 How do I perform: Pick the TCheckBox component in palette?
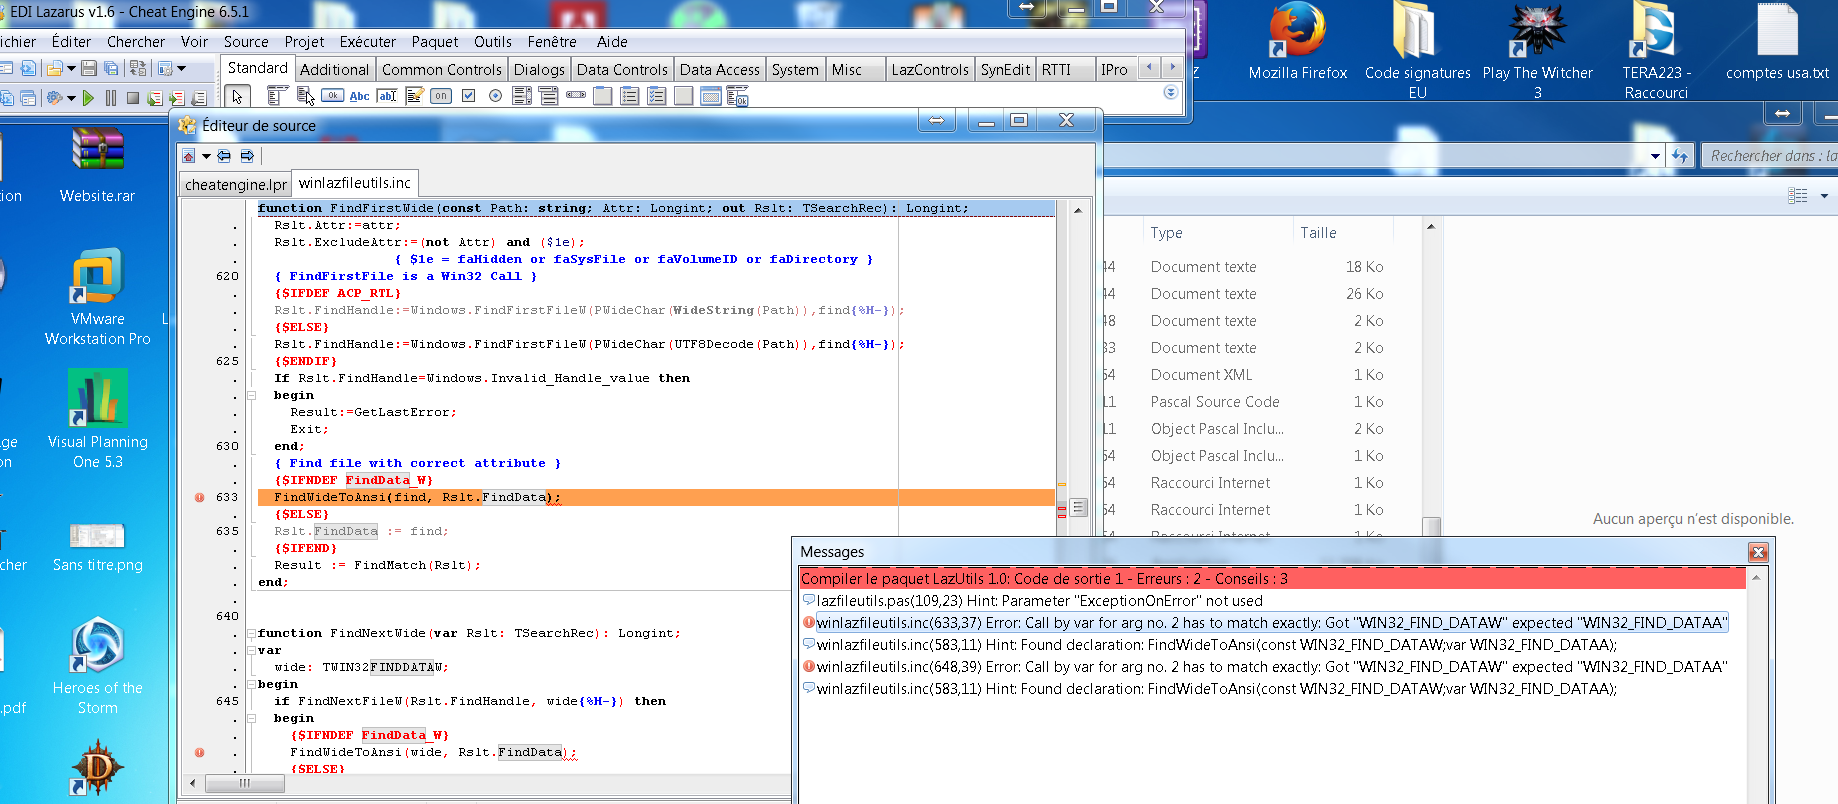468,96
